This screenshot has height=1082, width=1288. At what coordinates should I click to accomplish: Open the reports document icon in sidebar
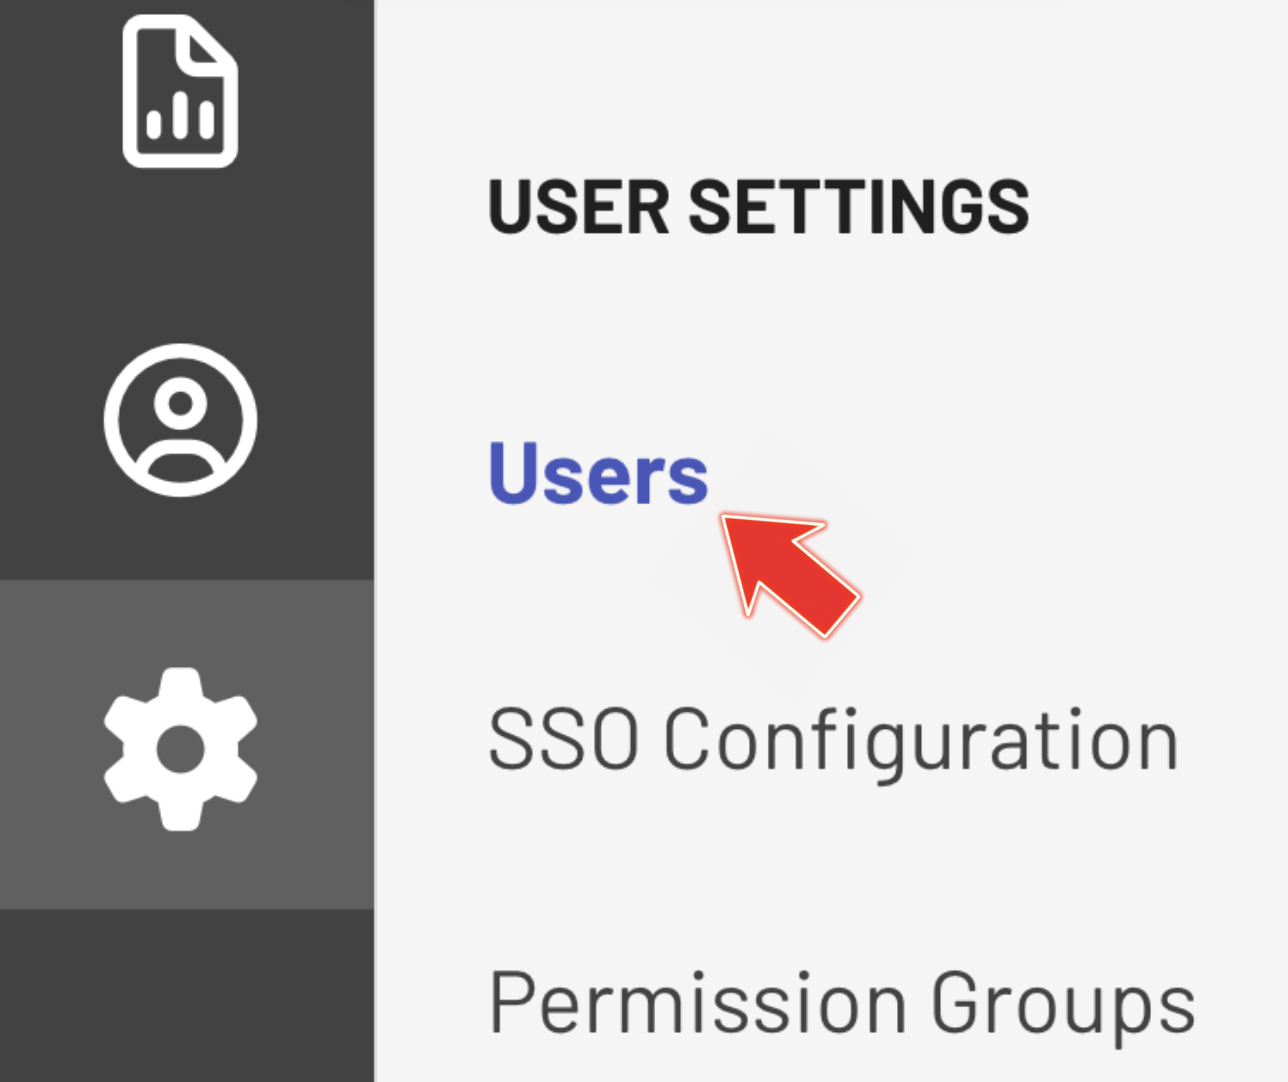(180, 92)
